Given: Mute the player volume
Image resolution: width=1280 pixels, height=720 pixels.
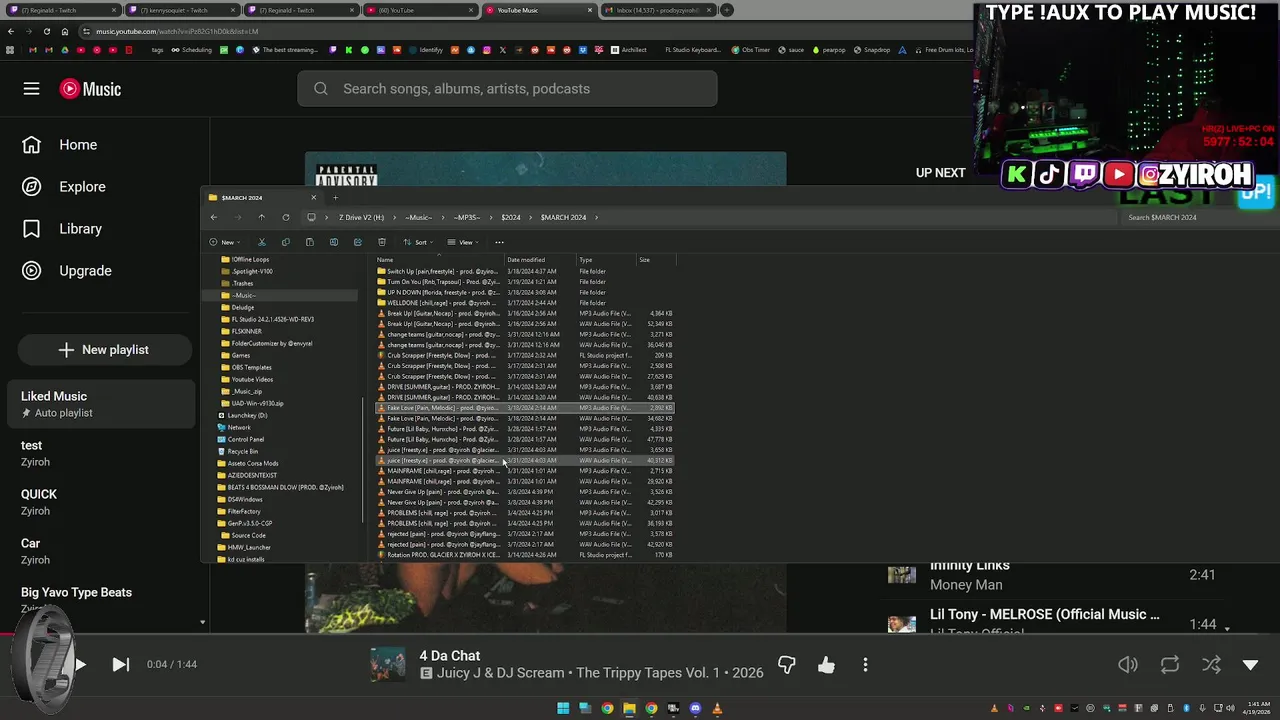Looking at the screenshot, I should click(1128, 665).
